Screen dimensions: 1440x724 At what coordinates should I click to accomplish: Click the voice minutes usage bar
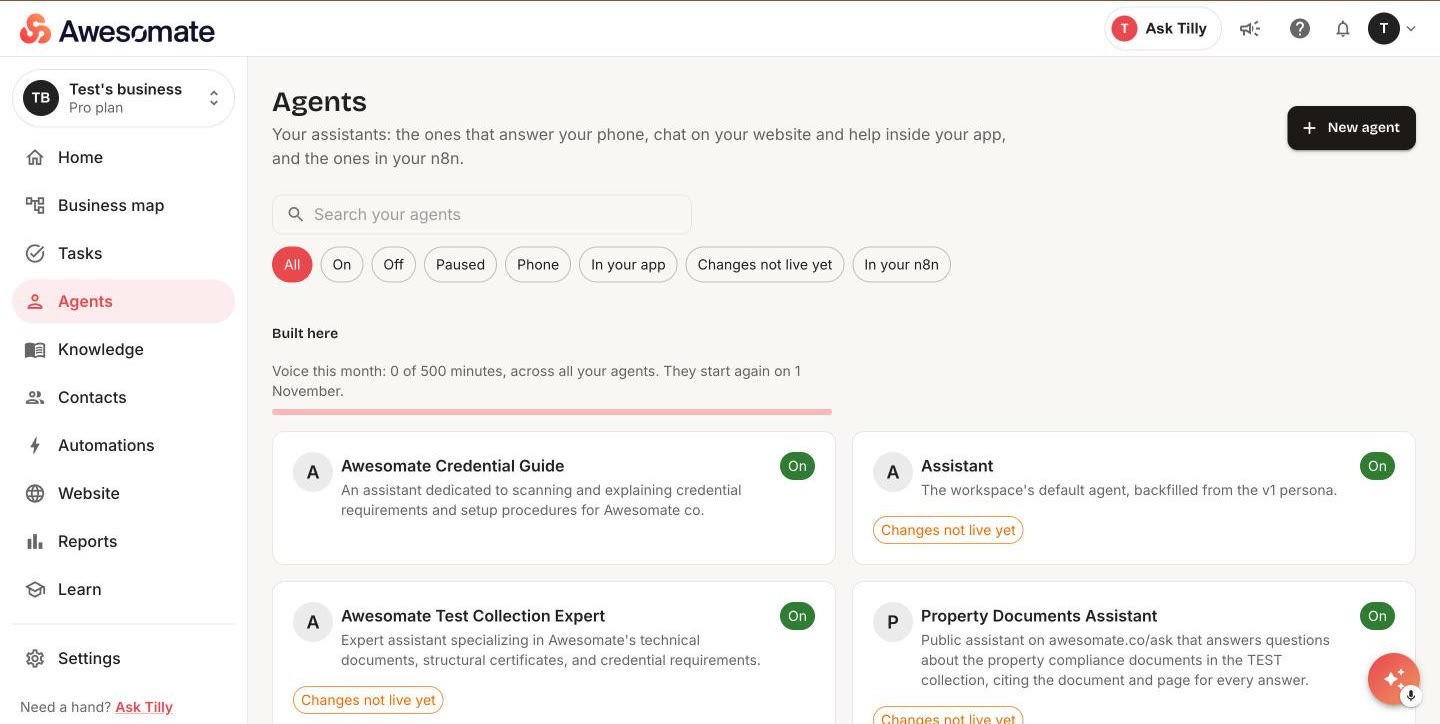click(x=552, y=411)
